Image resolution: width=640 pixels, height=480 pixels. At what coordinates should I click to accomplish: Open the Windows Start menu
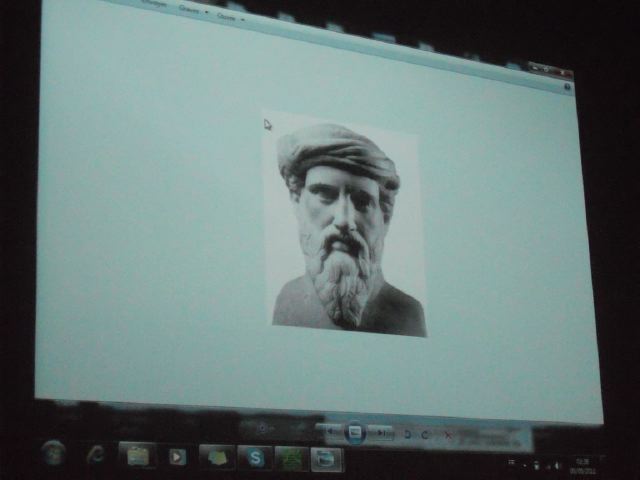[53, 453]
